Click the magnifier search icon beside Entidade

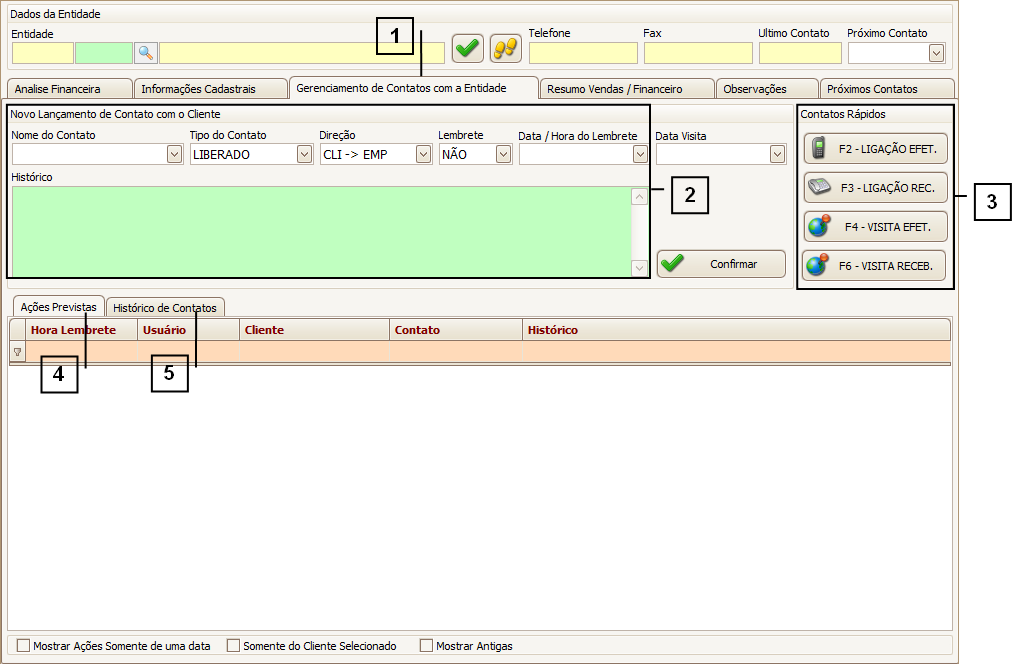[x=146, y=53]
